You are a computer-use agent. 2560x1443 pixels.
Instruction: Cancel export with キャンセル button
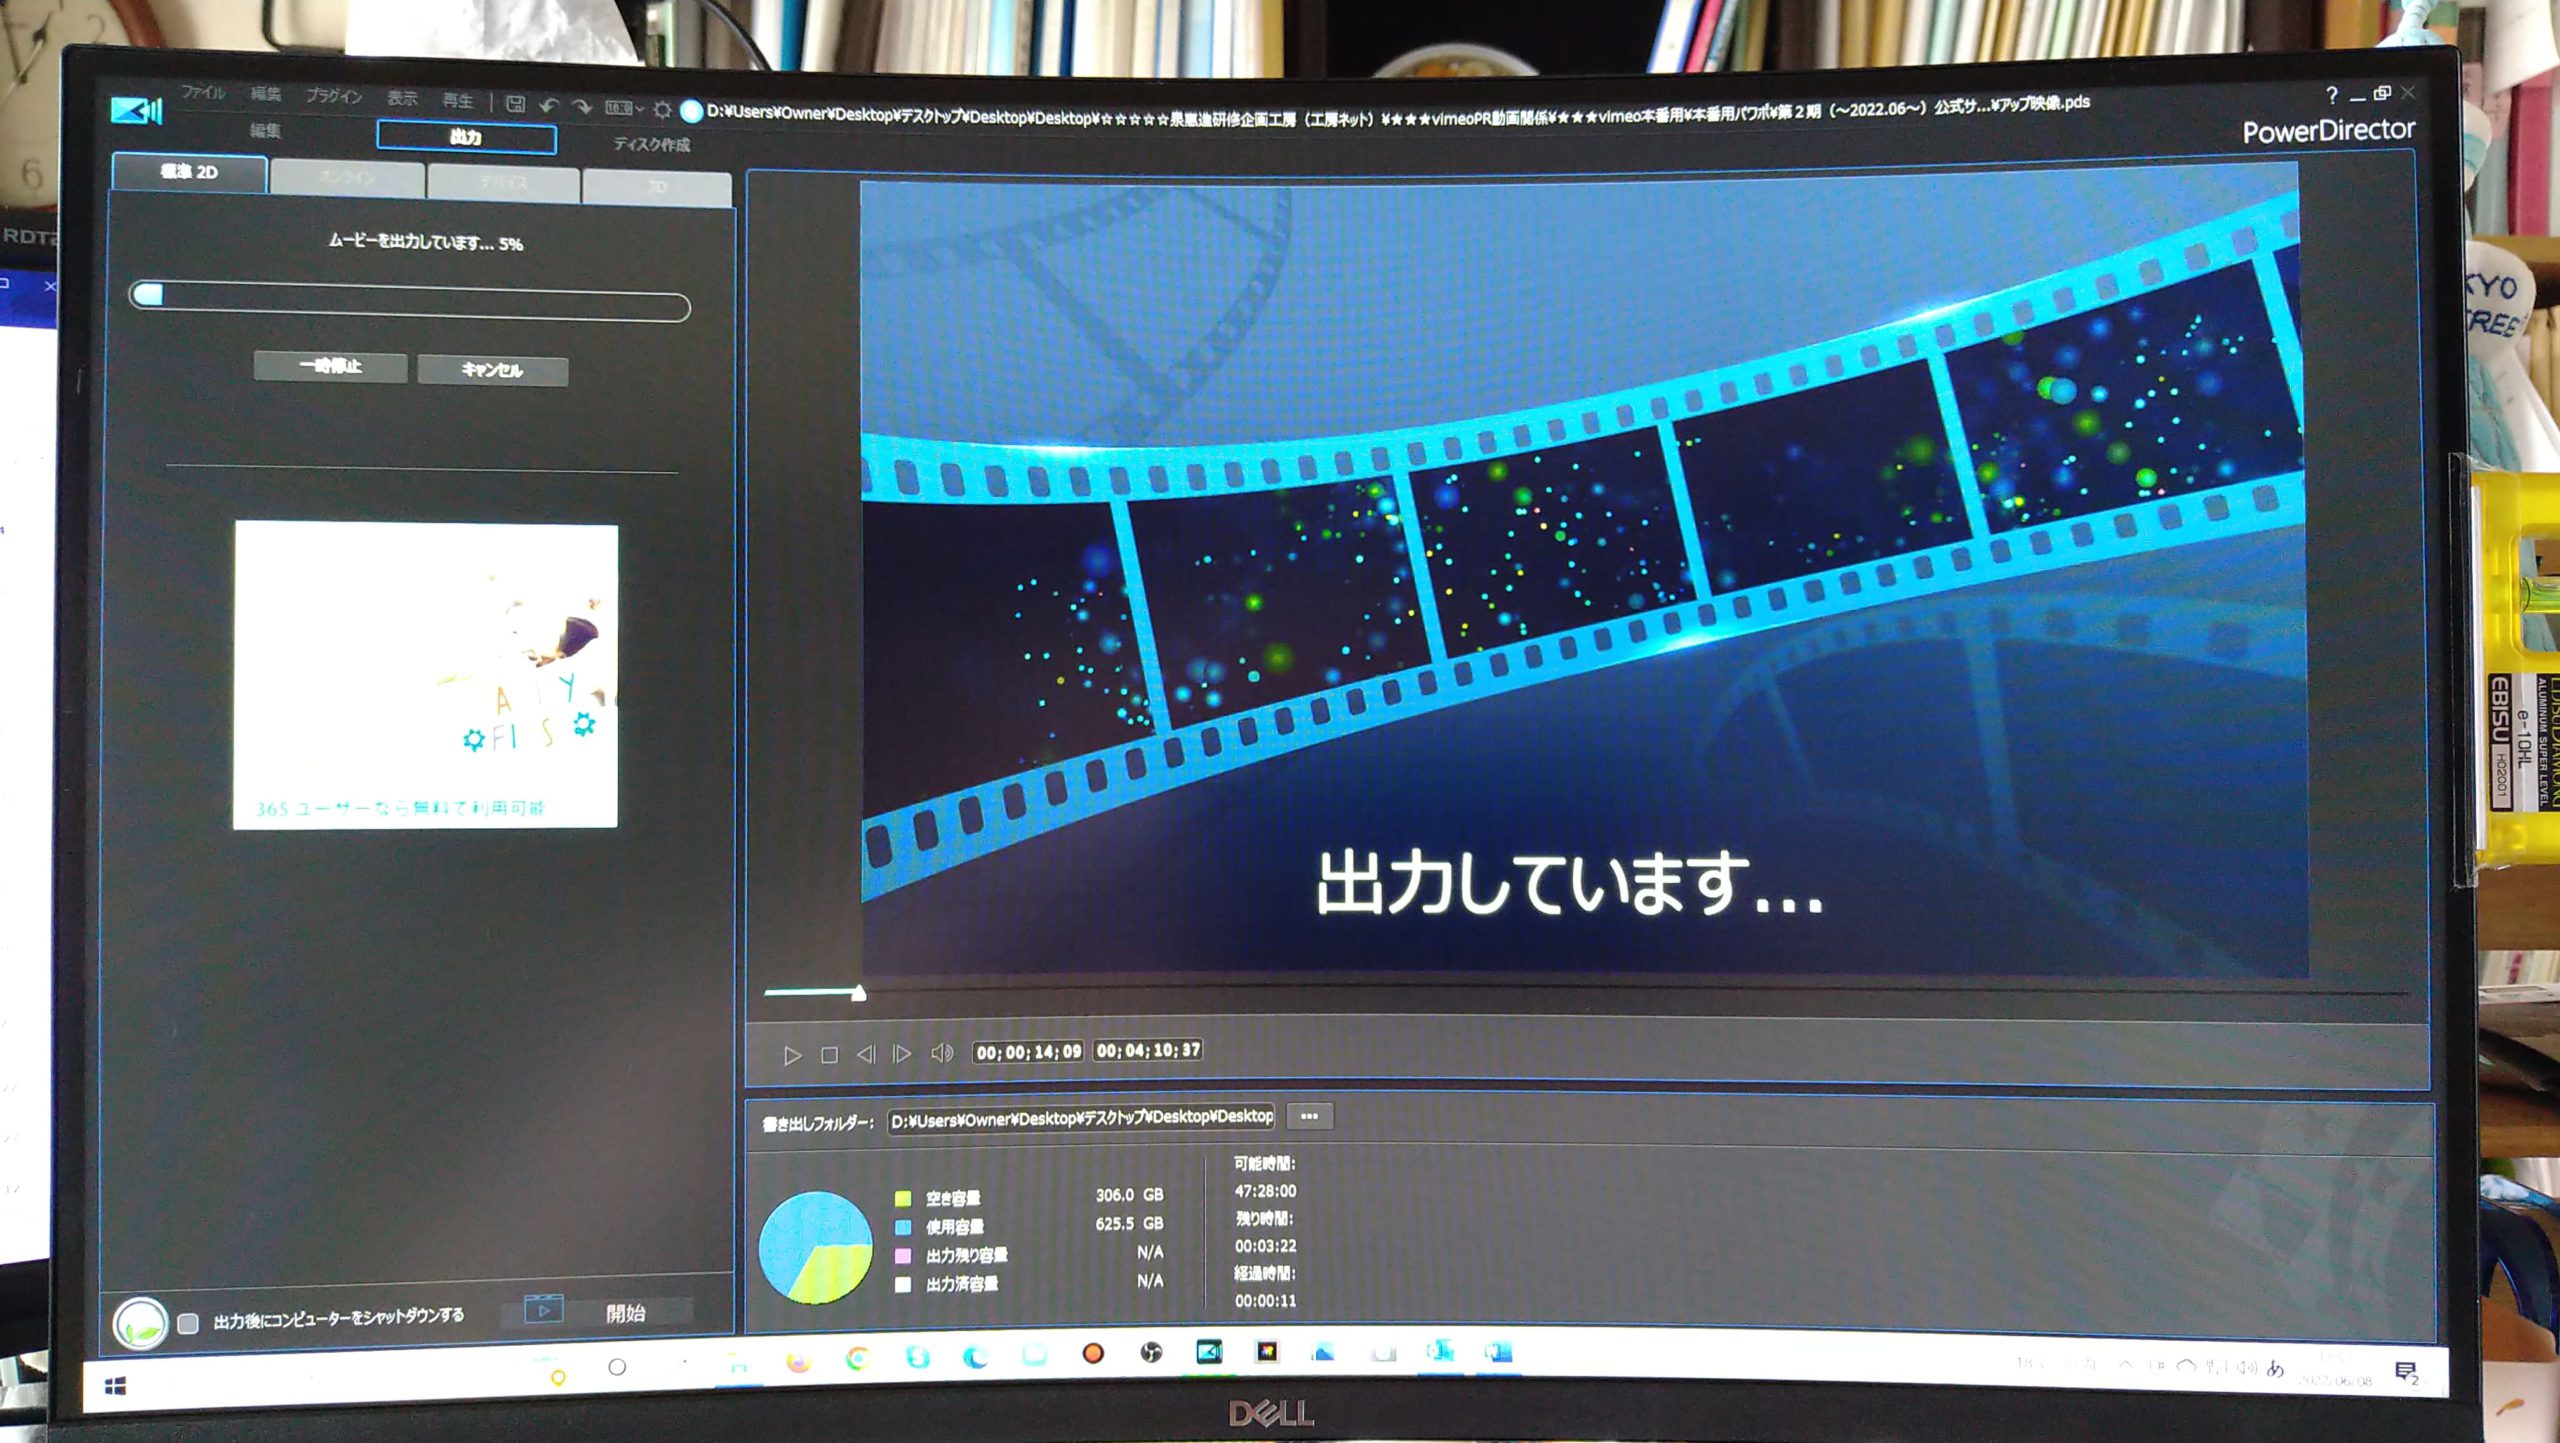coord(492,370)
